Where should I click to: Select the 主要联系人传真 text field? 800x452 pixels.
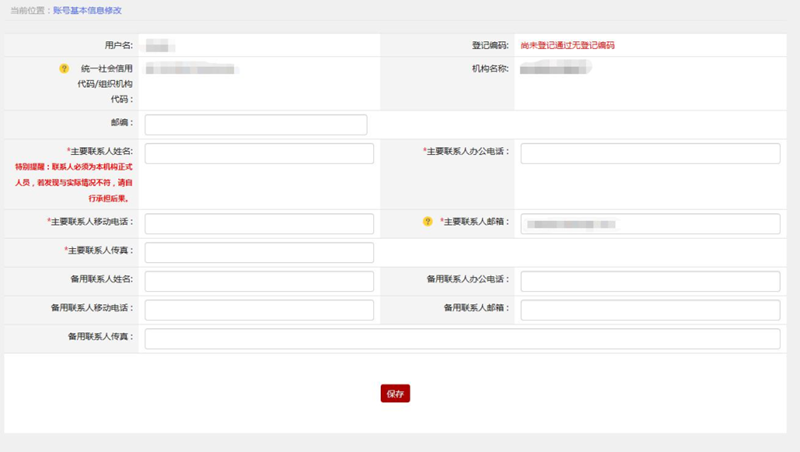tap(259, 252)
